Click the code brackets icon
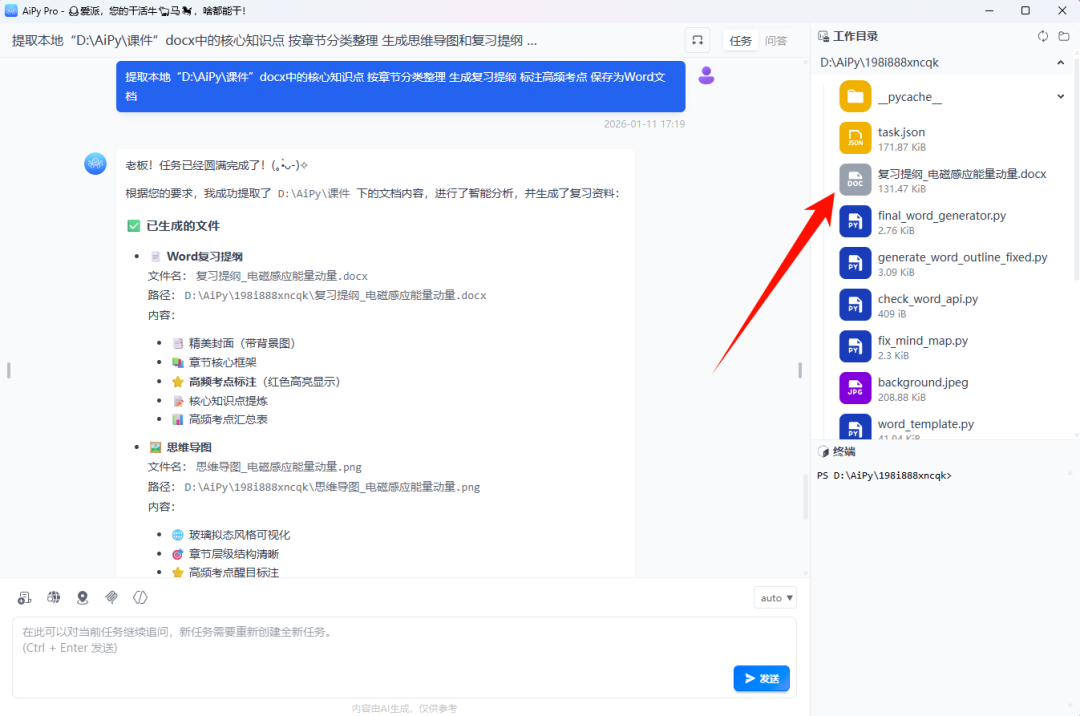This screenshot has height=716, width=1080. (141, 598)
